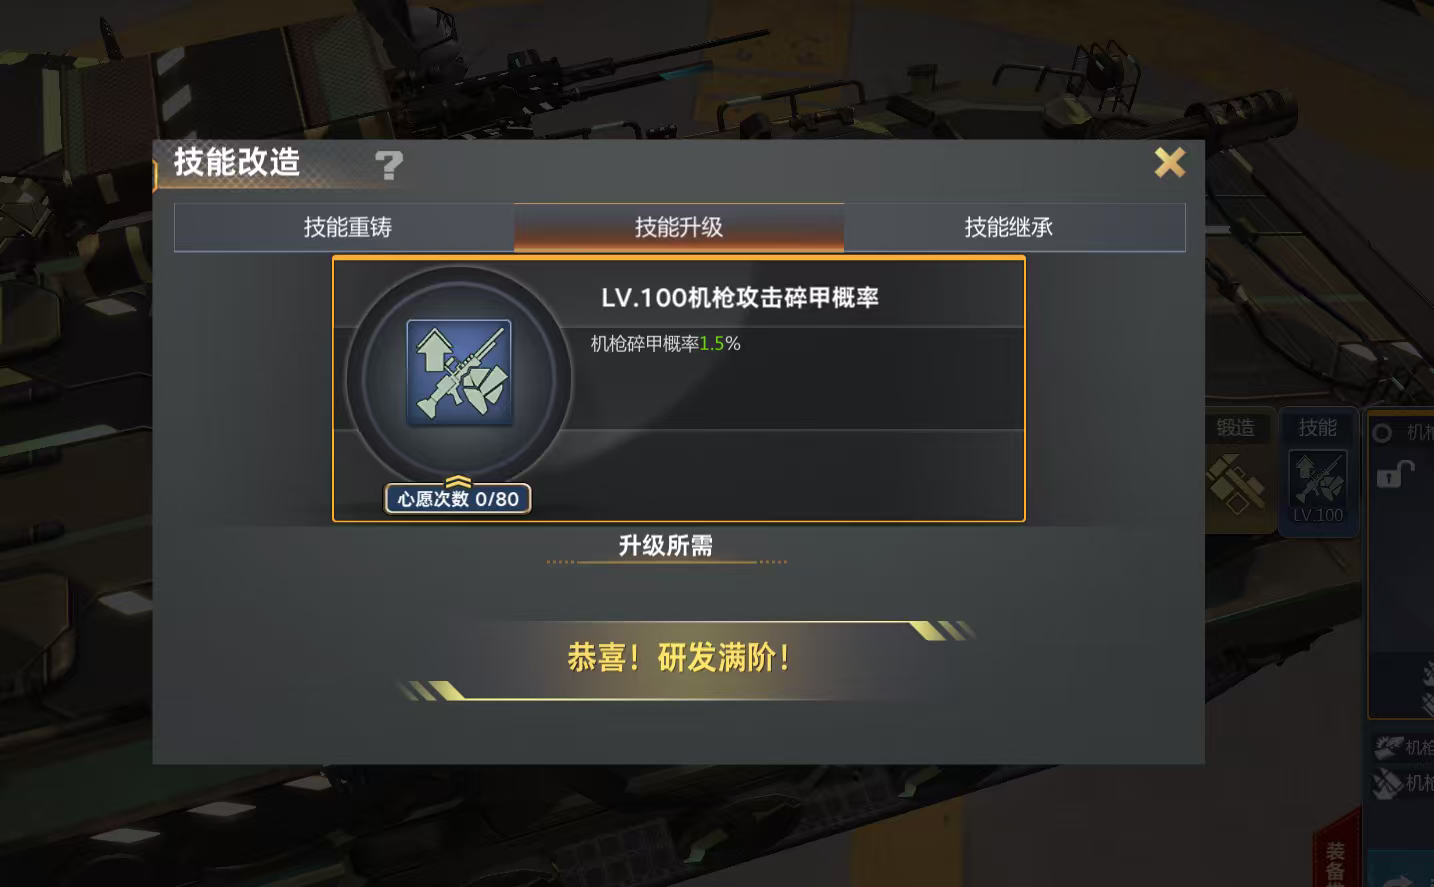Select the radio circle beside 机枪
The height and width of the screenshot is (887, 1434).
pos(1383,433)
